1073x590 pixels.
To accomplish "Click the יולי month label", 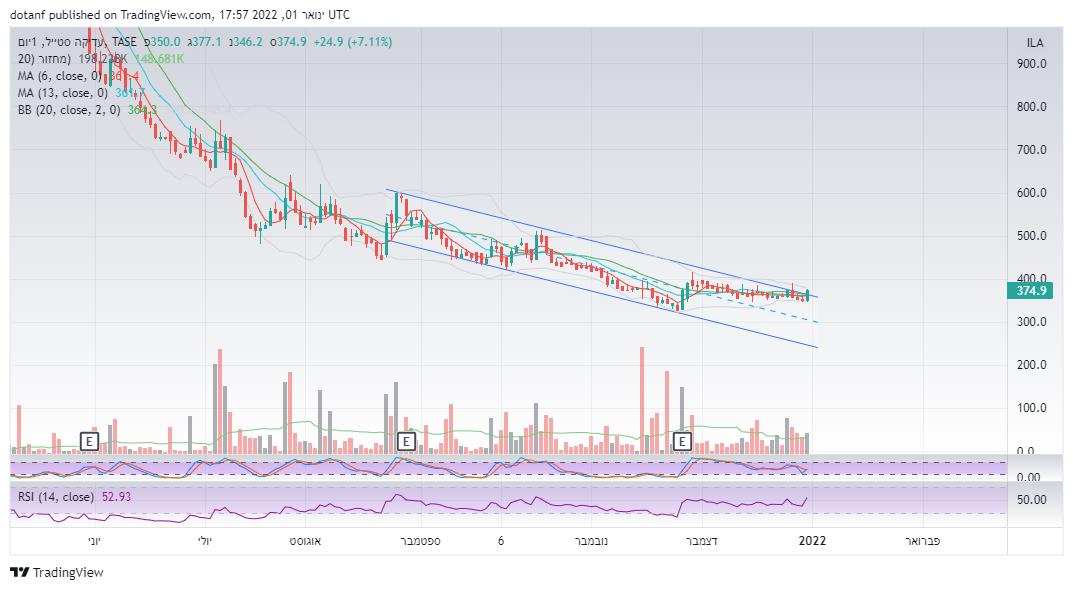I will pyautogui.click(x=205, y=541).
